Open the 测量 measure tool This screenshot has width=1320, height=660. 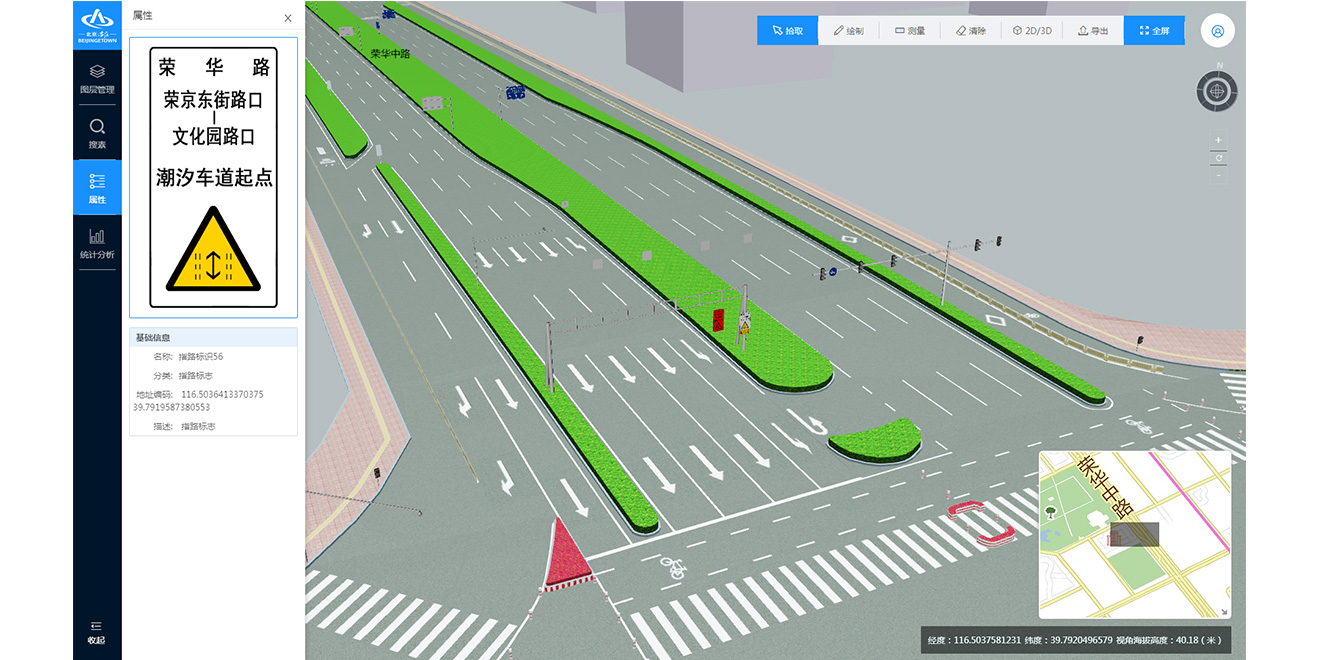coord(910,31)
